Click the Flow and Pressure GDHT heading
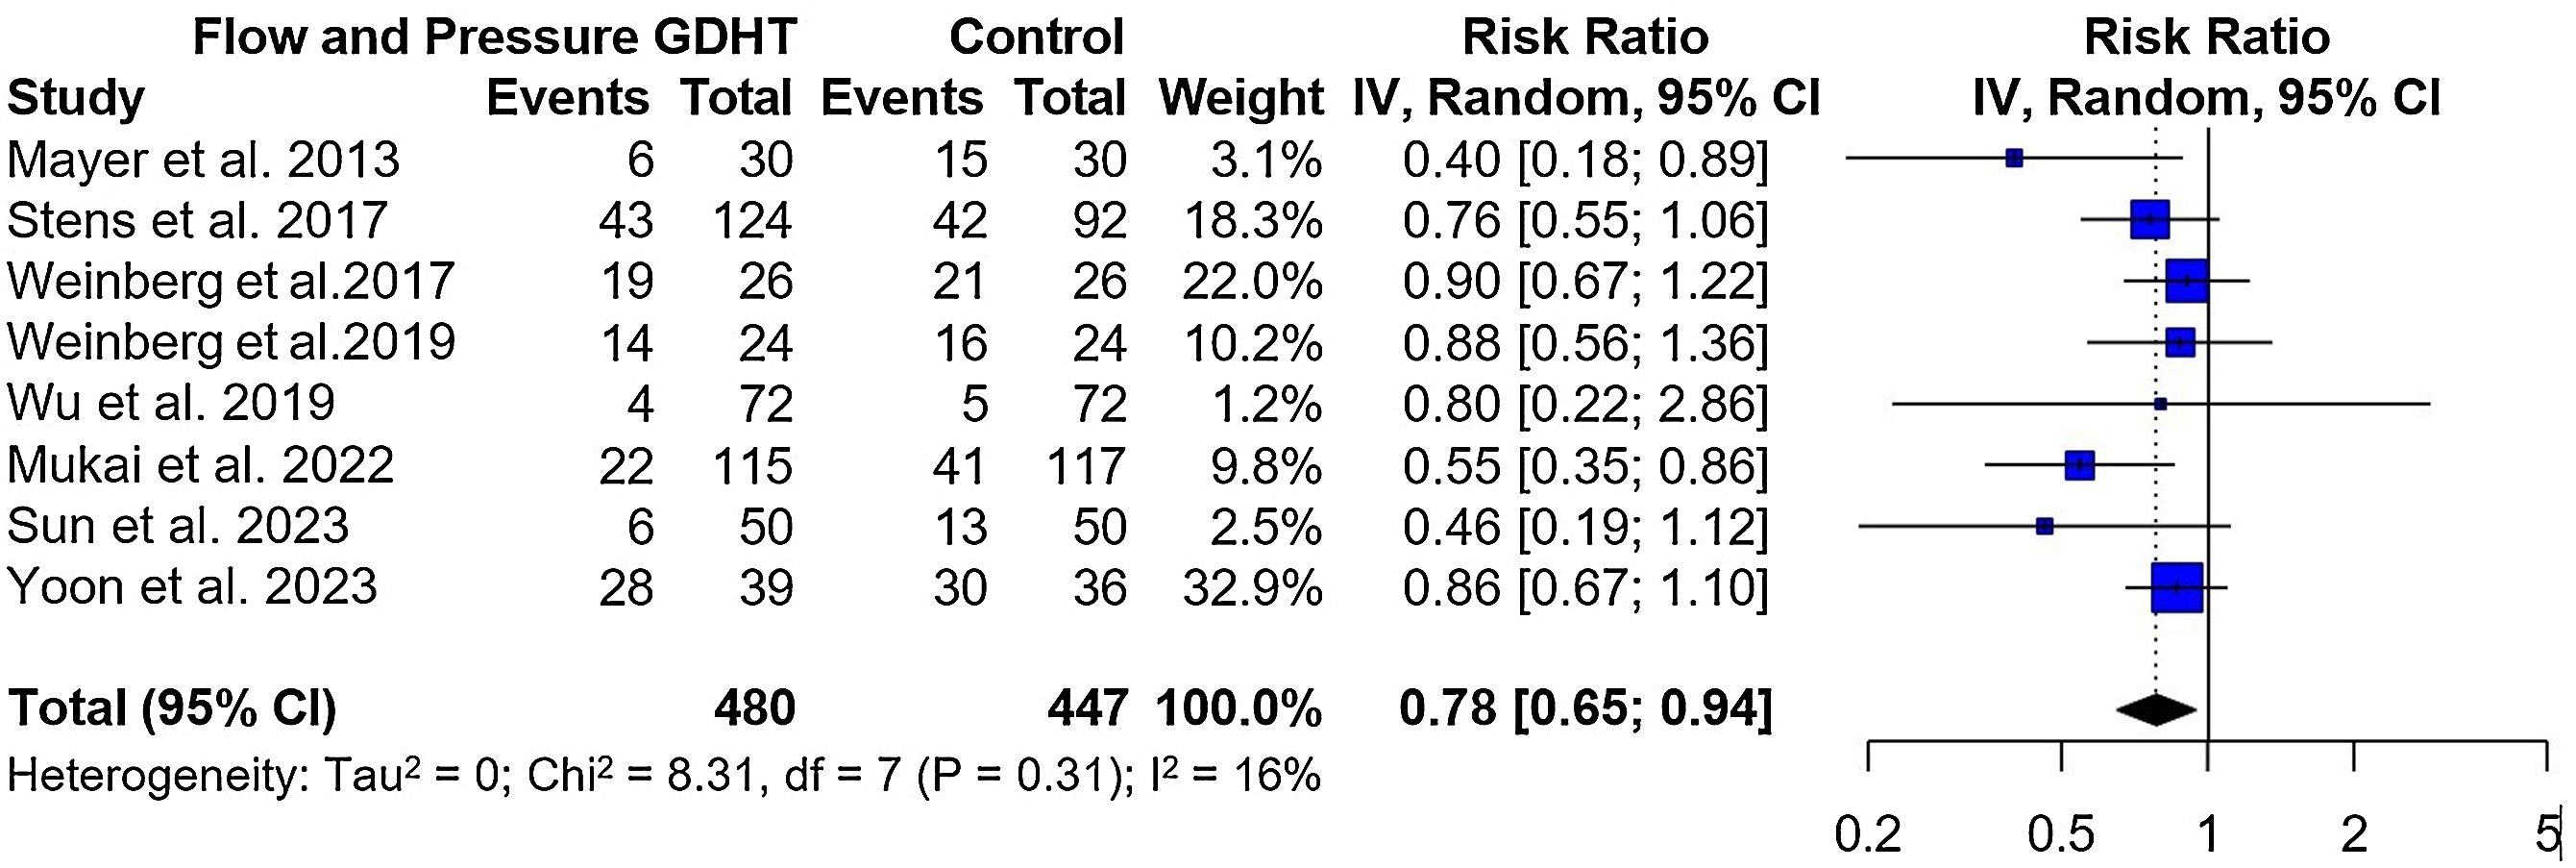The image size is (2576, 868). tap(494, 38)
